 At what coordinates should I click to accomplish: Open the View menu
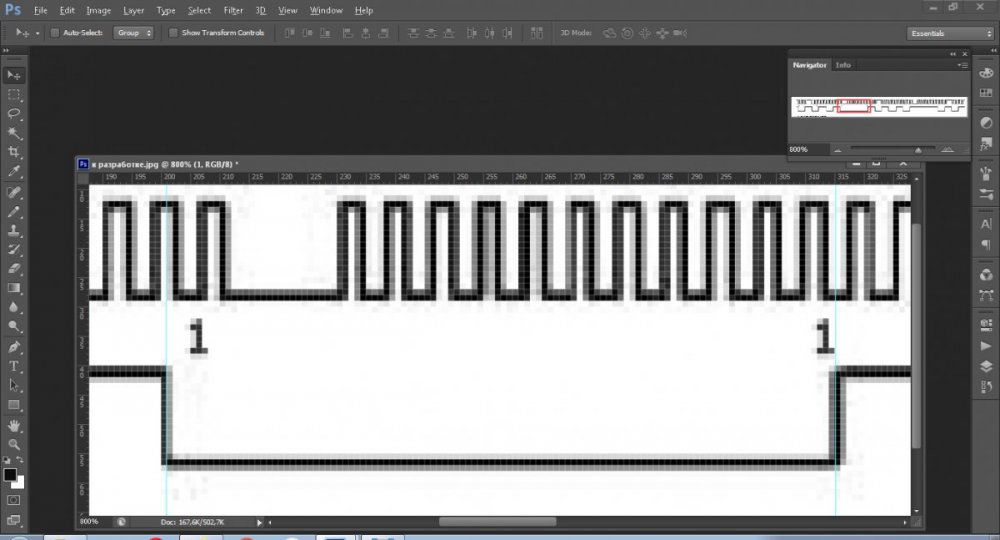pyautogui.click(x=288, y=10)
